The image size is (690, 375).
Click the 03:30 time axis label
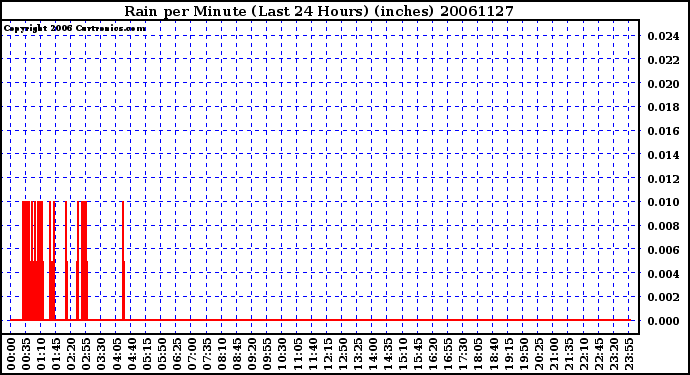point(101,354)
